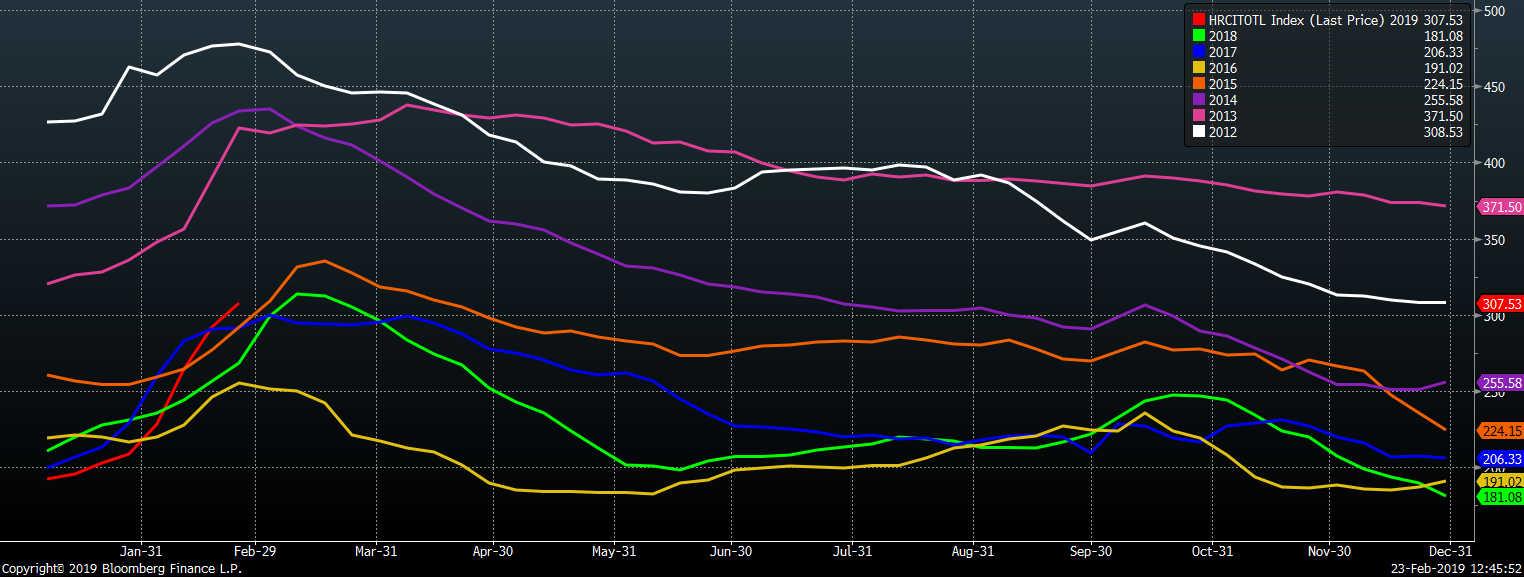Screen dimensions: 1524x577
Task: Click the red 2019 legend swatch
Action: [1199, 19]
